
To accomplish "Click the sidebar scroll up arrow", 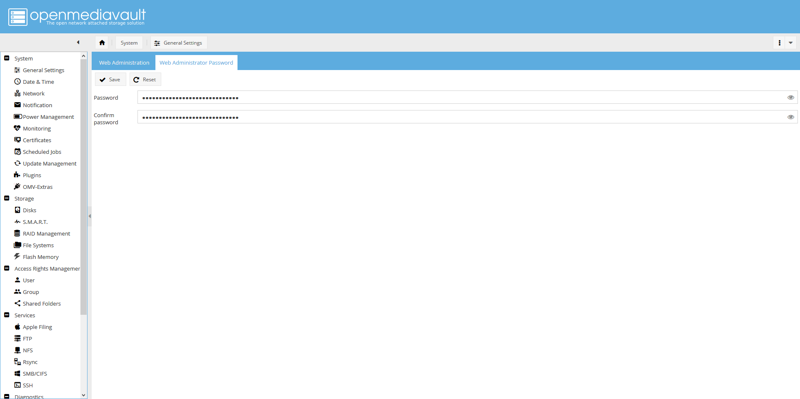I will coord(84,55).
